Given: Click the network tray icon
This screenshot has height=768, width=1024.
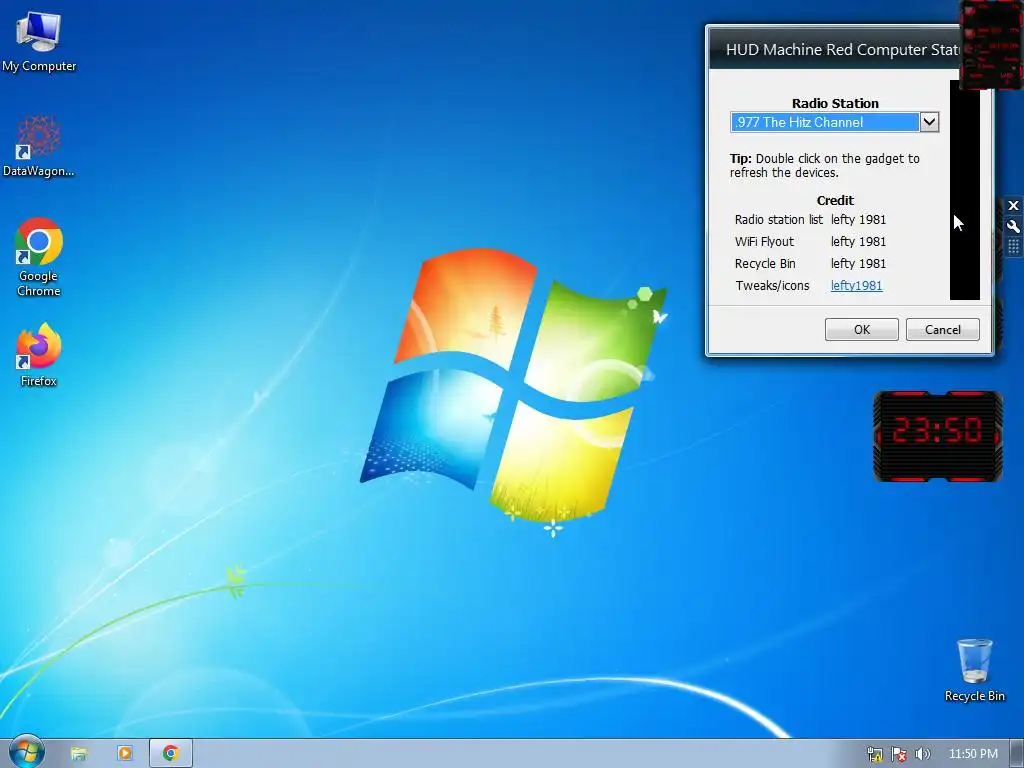Looking at the screenshot, I should 874,754.
